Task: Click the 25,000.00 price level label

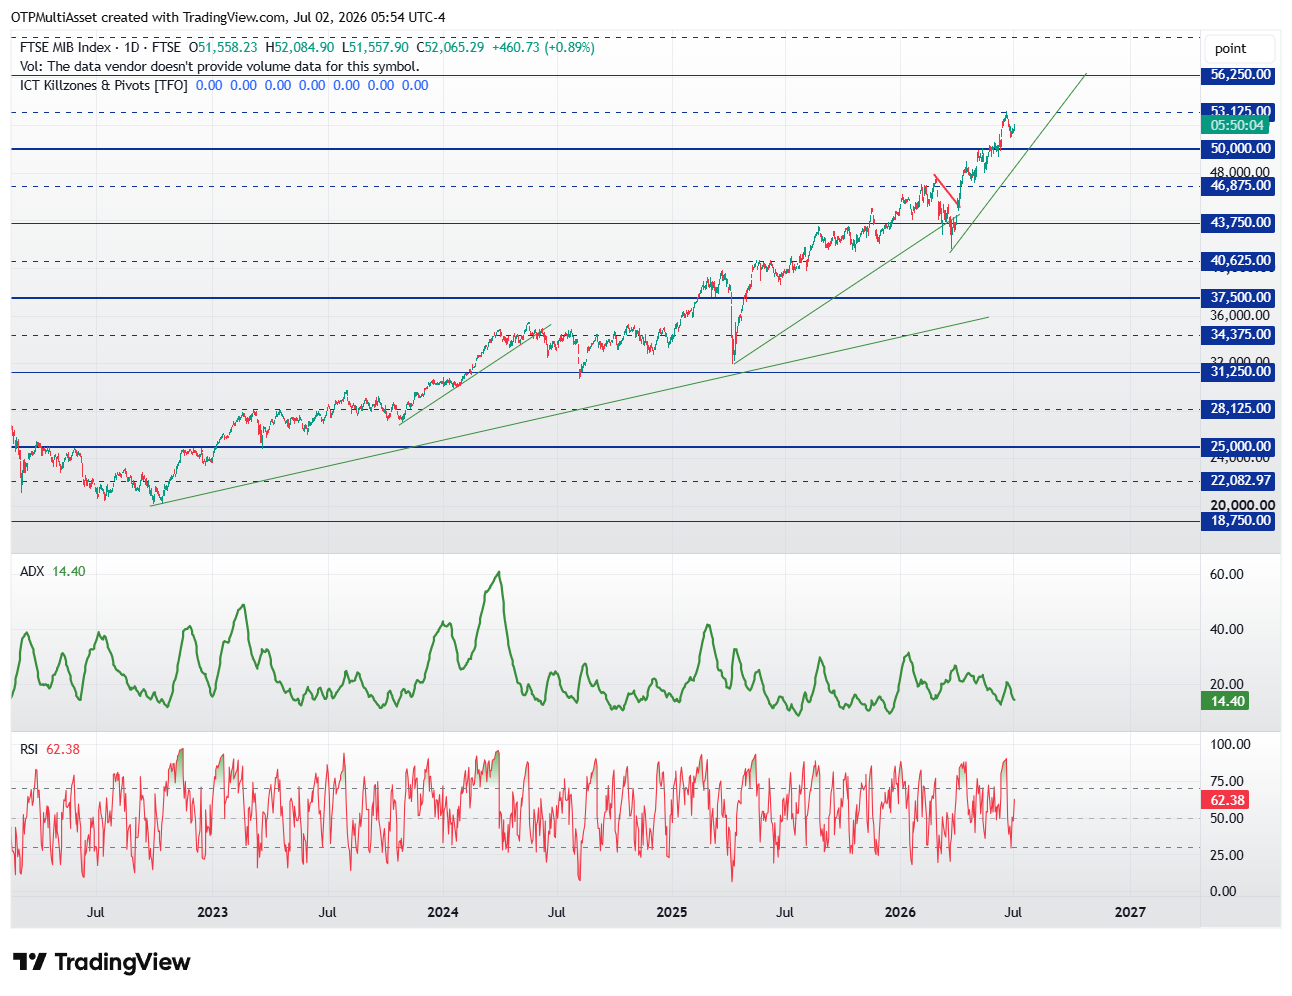Action: point(1240,447)
